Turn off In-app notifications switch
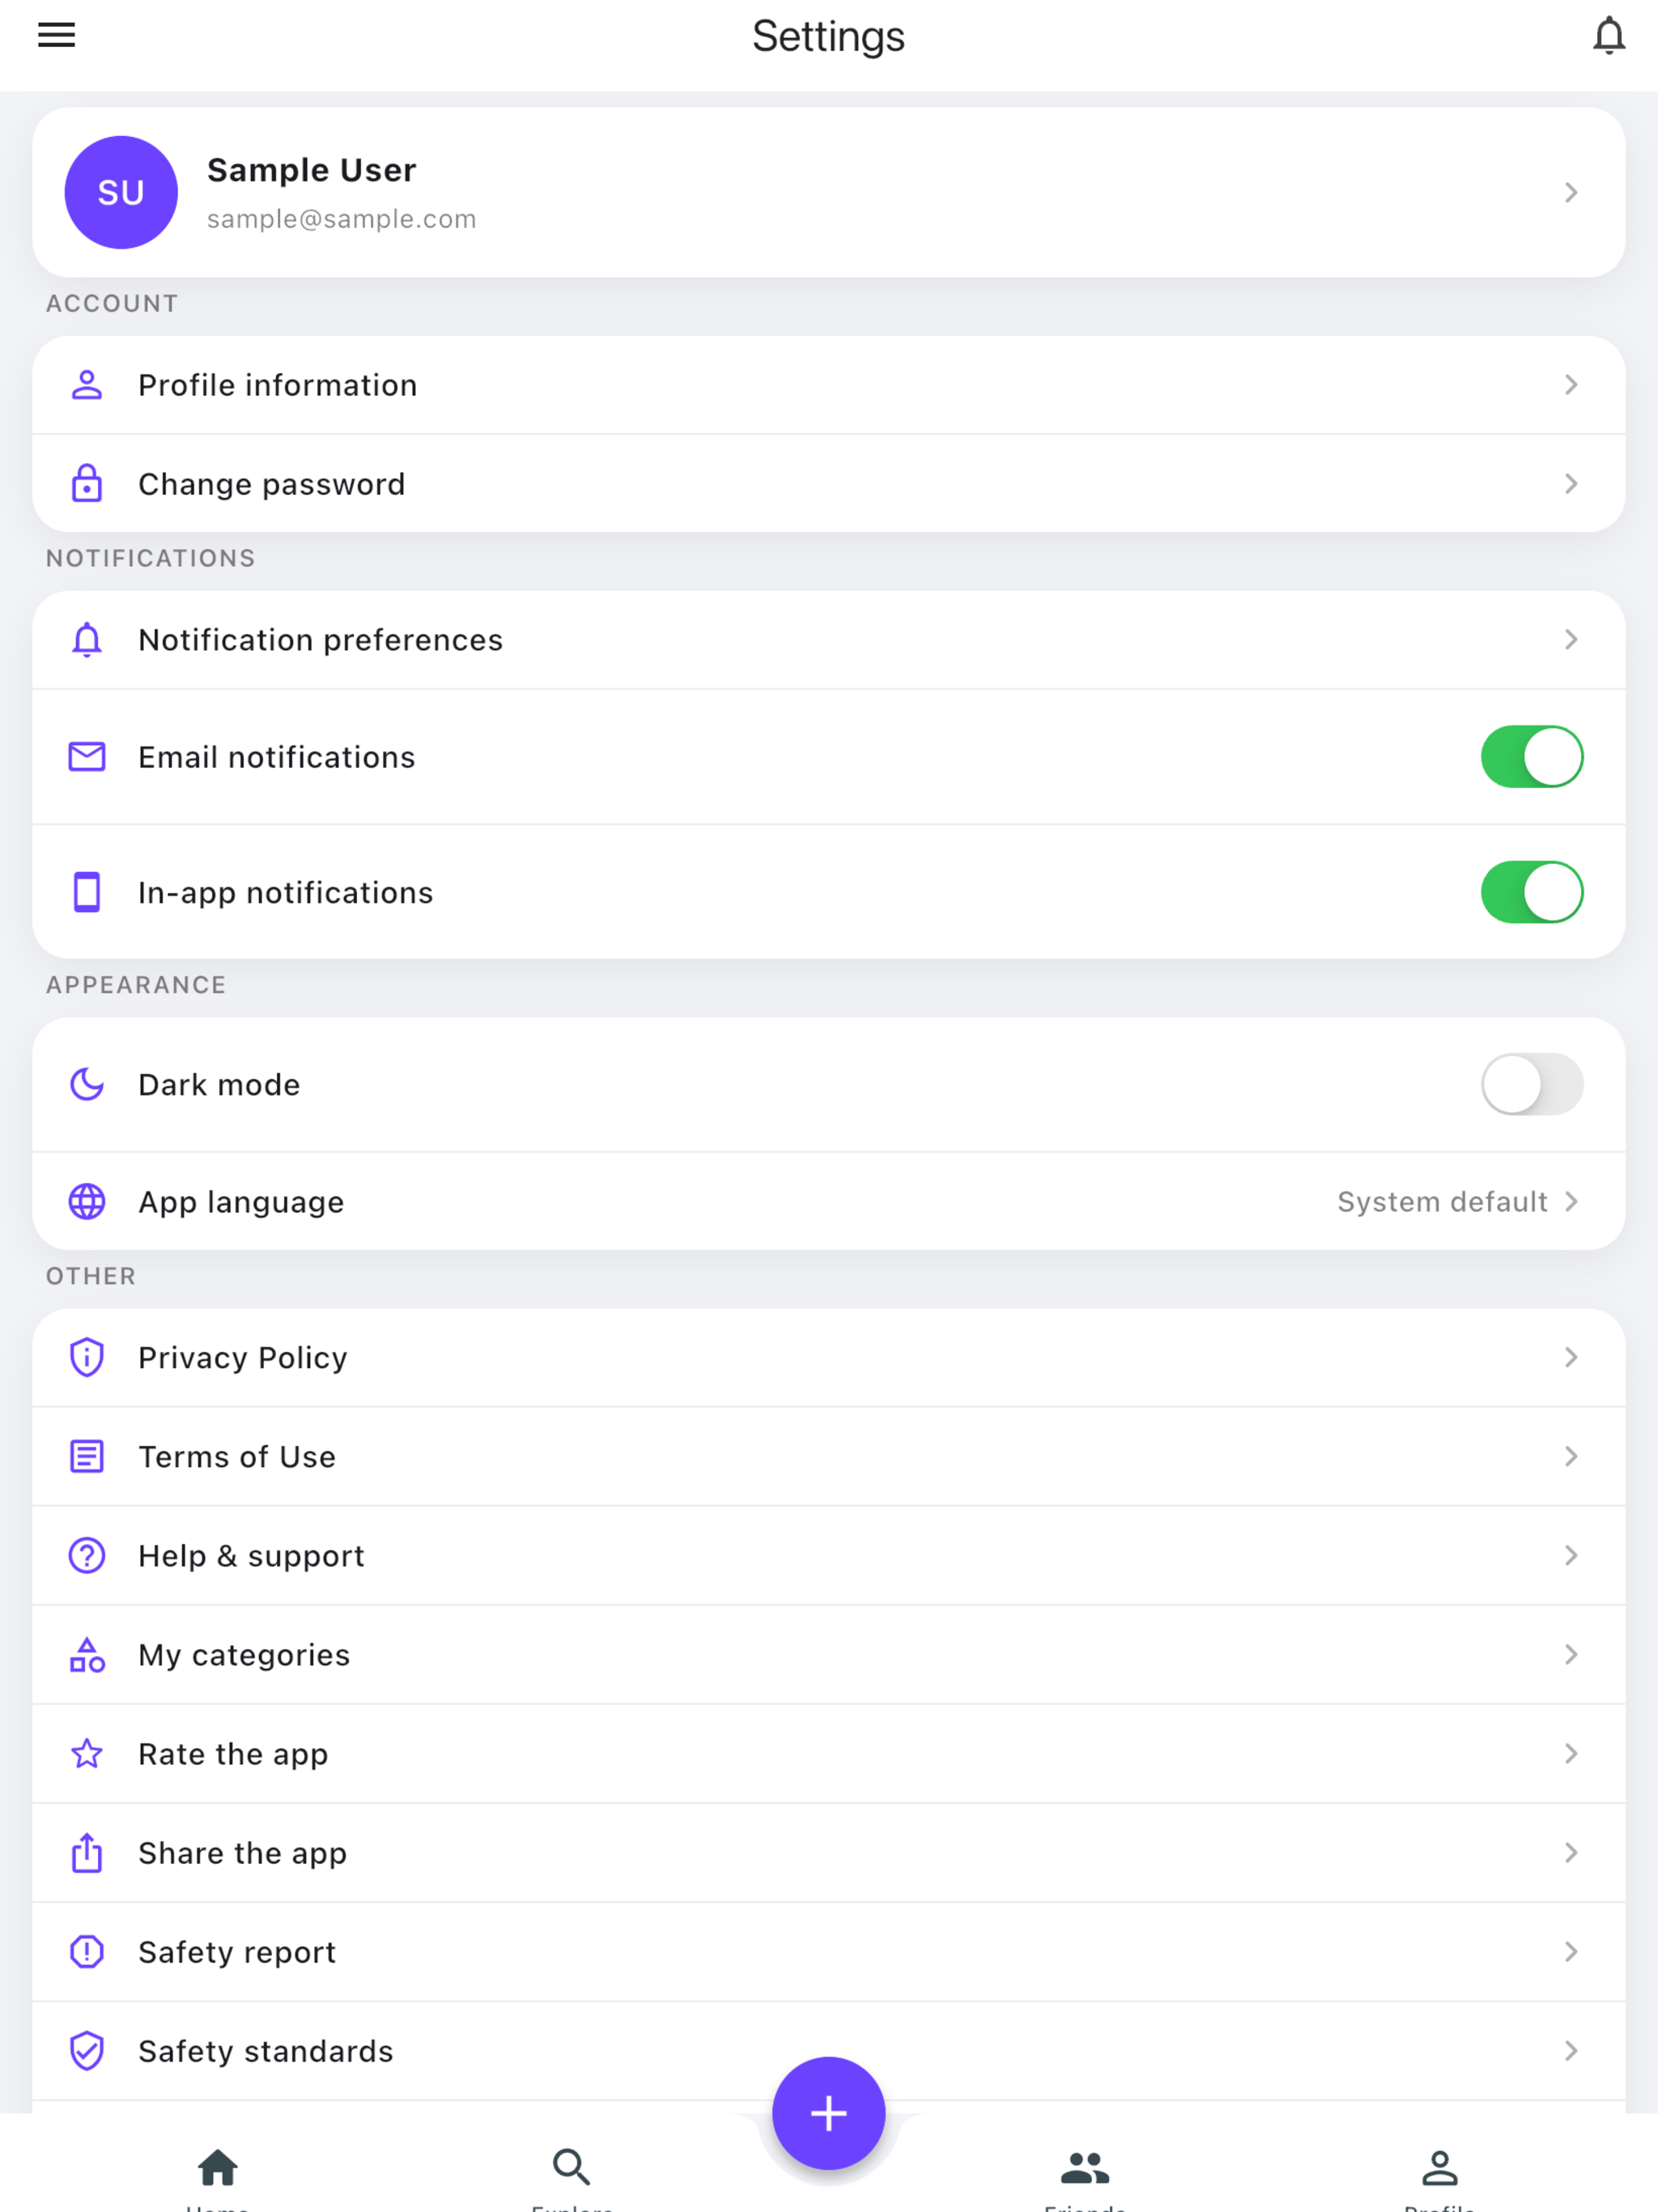Screen dimensions: 1658x2212 (x=1531, y=891)
